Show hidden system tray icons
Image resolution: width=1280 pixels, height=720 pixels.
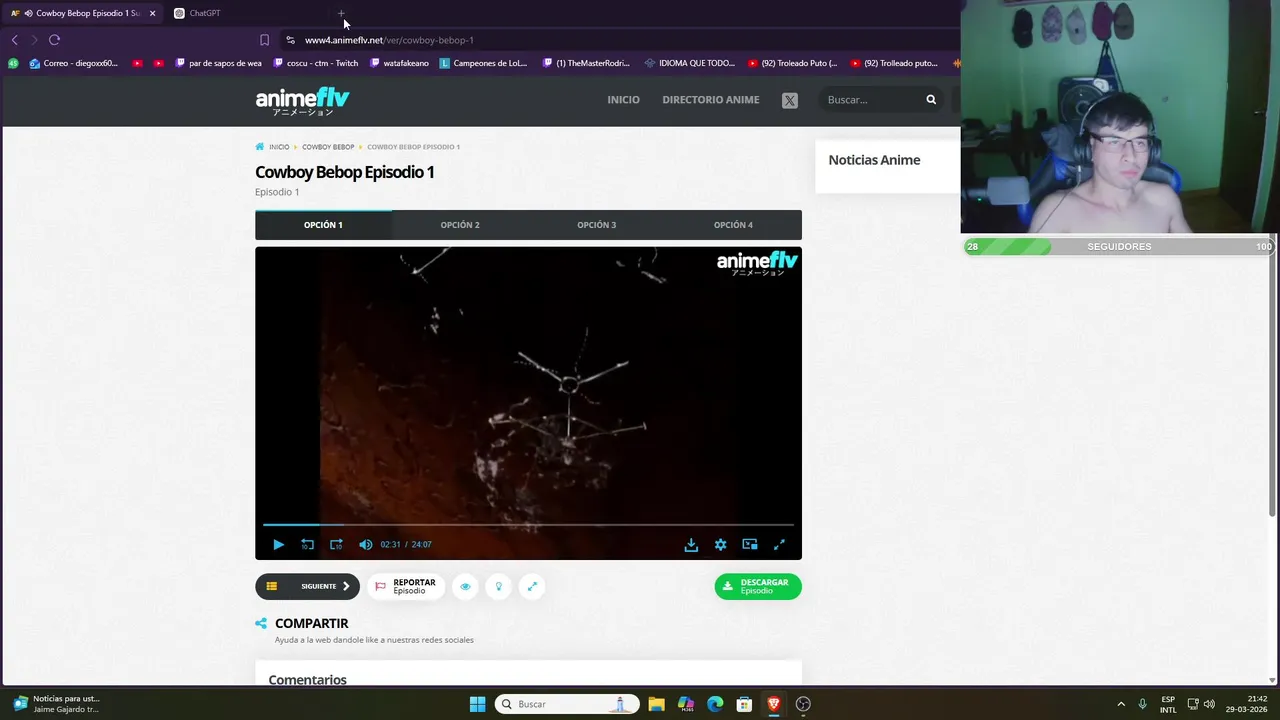tap(1121, 704)
